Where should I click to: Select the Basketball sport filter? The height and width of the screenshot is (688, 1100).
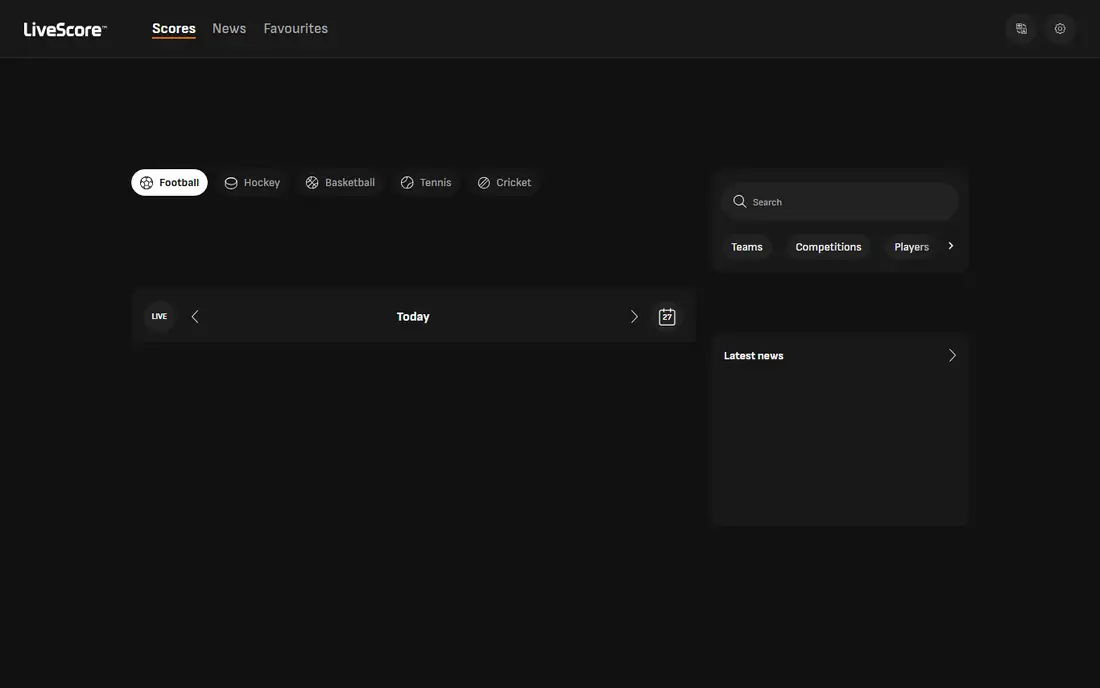click(x=340, y=182)
